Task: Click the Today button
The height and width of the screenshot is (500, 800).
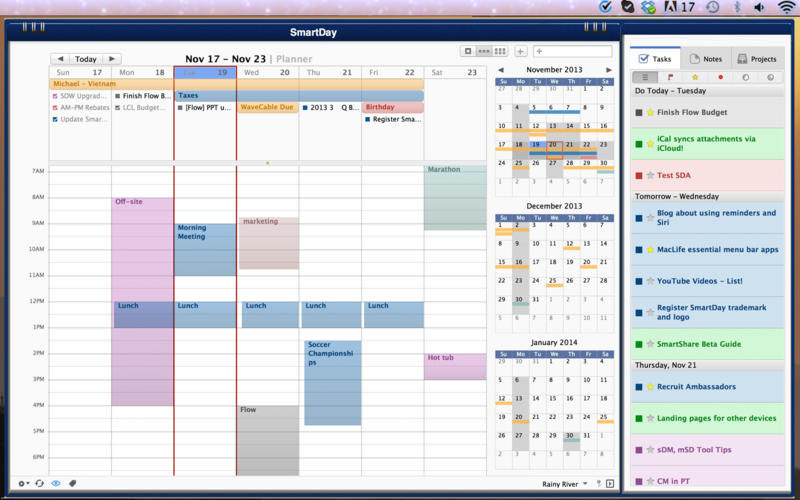Action: pos(86,59)
